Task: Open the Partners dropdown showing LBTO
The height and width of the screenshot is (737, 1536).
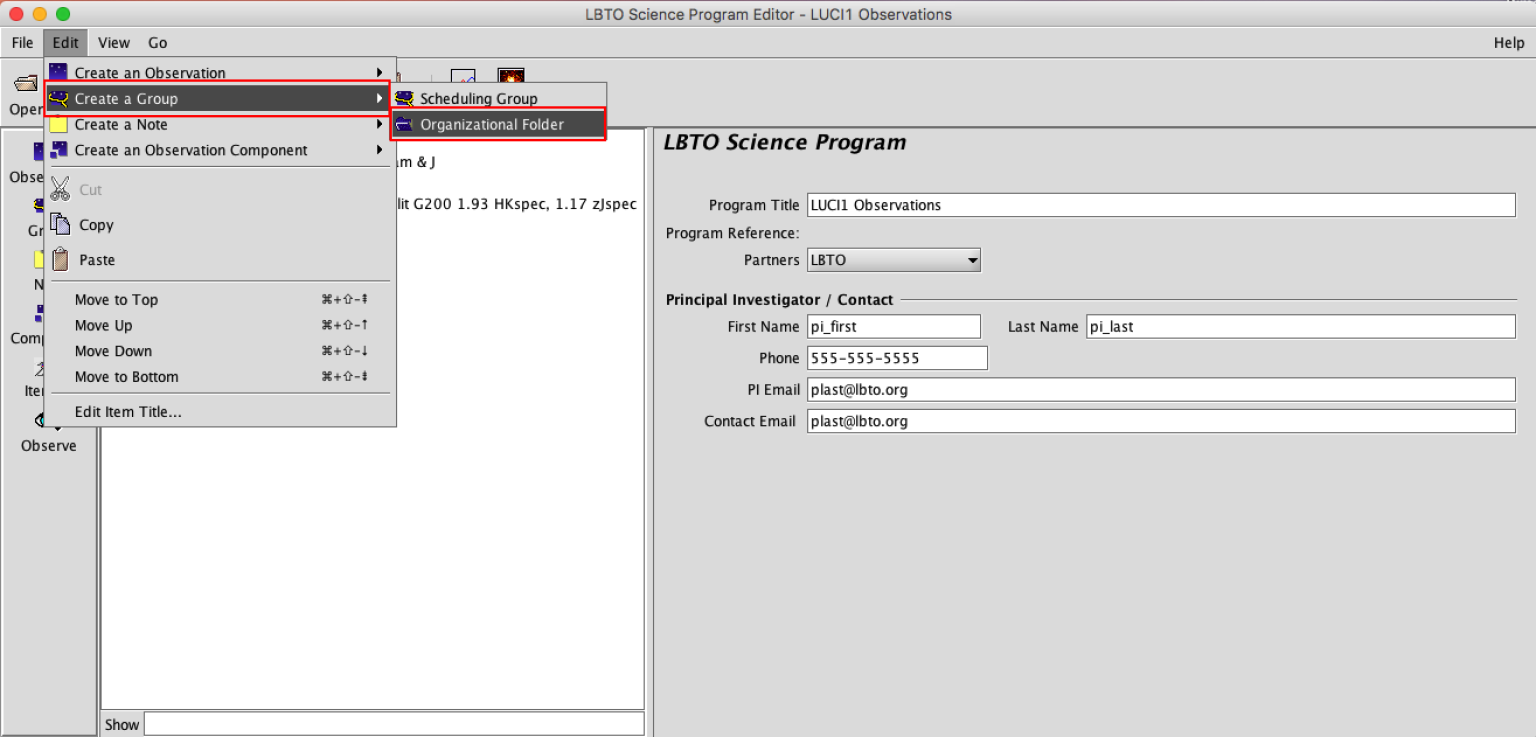Action: (x=894, y=260)
